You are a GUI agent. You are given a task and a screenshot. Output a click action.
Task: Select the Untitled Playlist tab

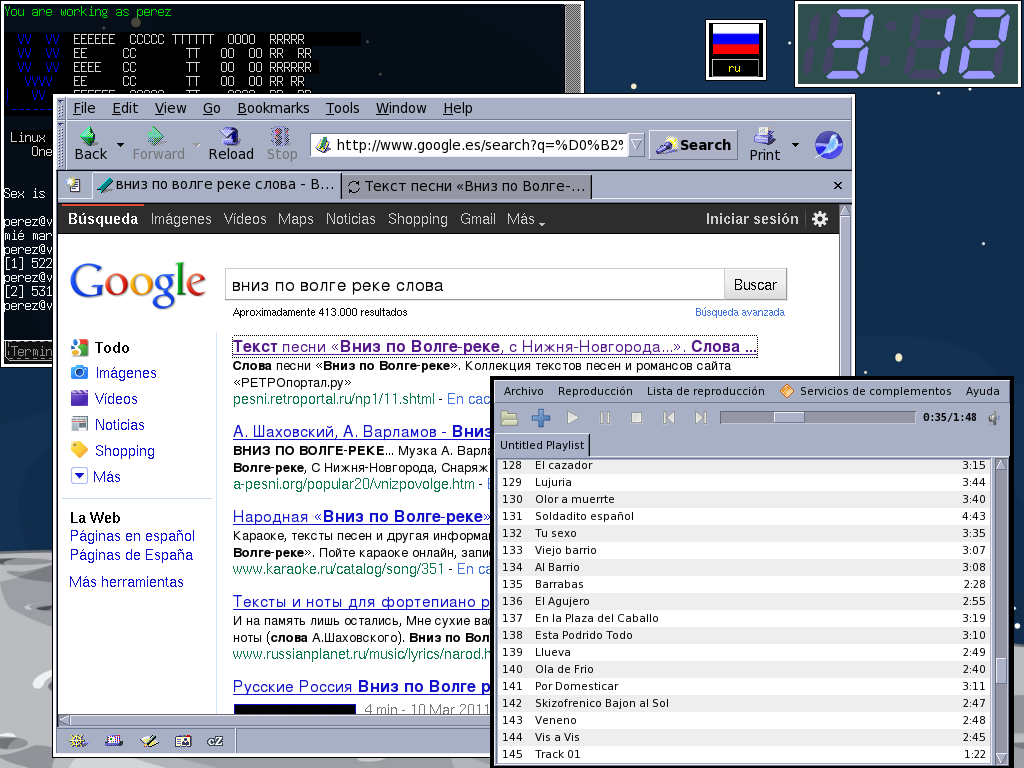(542, 445)
